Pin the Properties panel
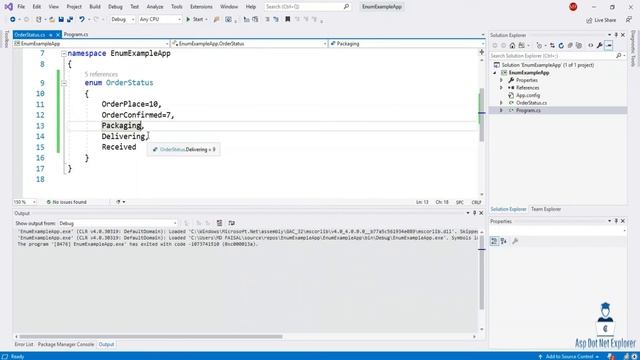The width and height of the screenshot is (640, 360). pos(616,221)
